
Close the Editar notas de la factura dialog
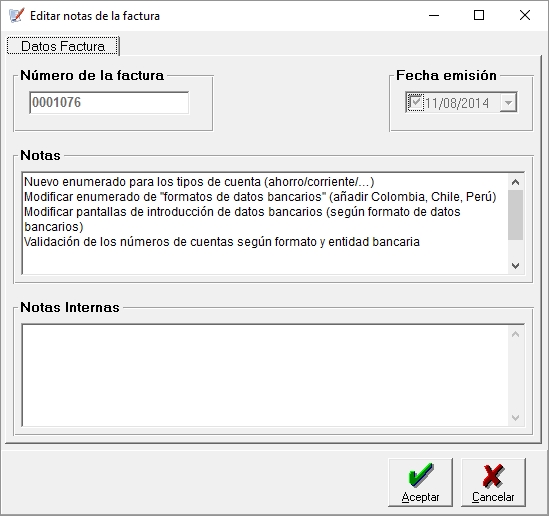(525, 15)
